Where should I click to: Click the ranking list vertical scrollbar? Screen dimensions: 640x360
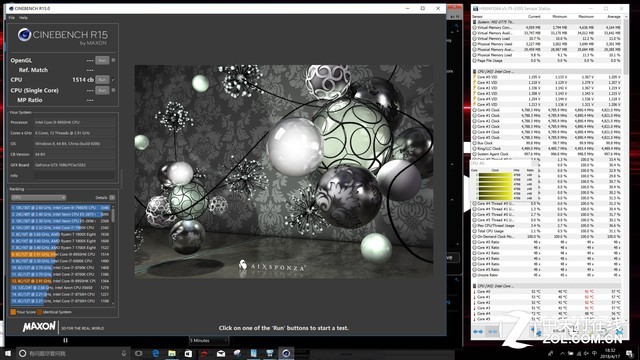(x=113, y=254)
